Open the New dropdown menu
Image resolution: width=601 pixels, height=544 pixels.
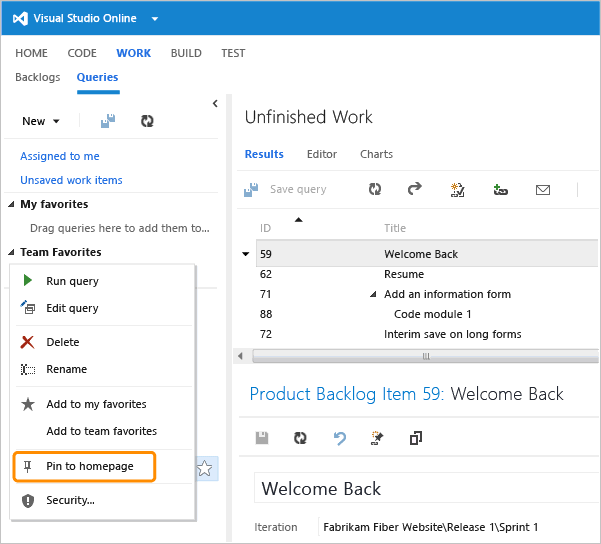41,121
